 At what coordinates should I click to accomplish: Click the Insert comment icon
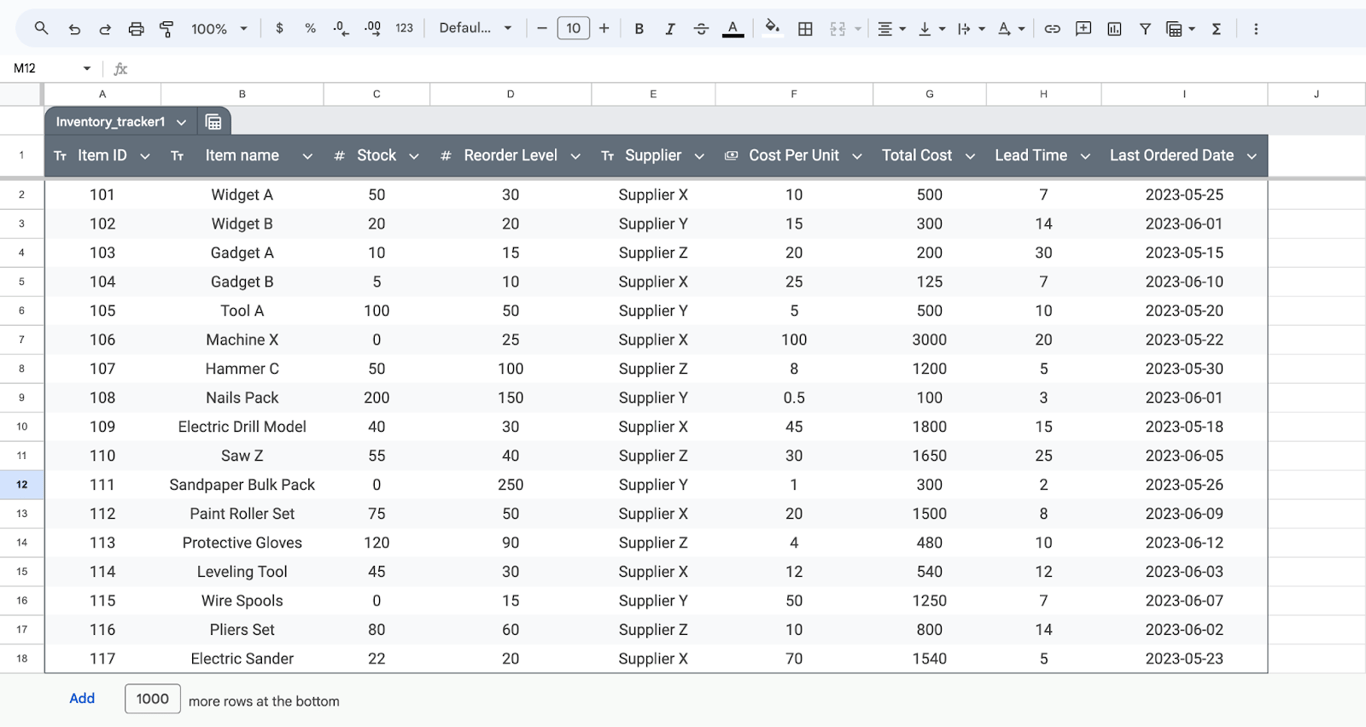[x=1083, y=29]
